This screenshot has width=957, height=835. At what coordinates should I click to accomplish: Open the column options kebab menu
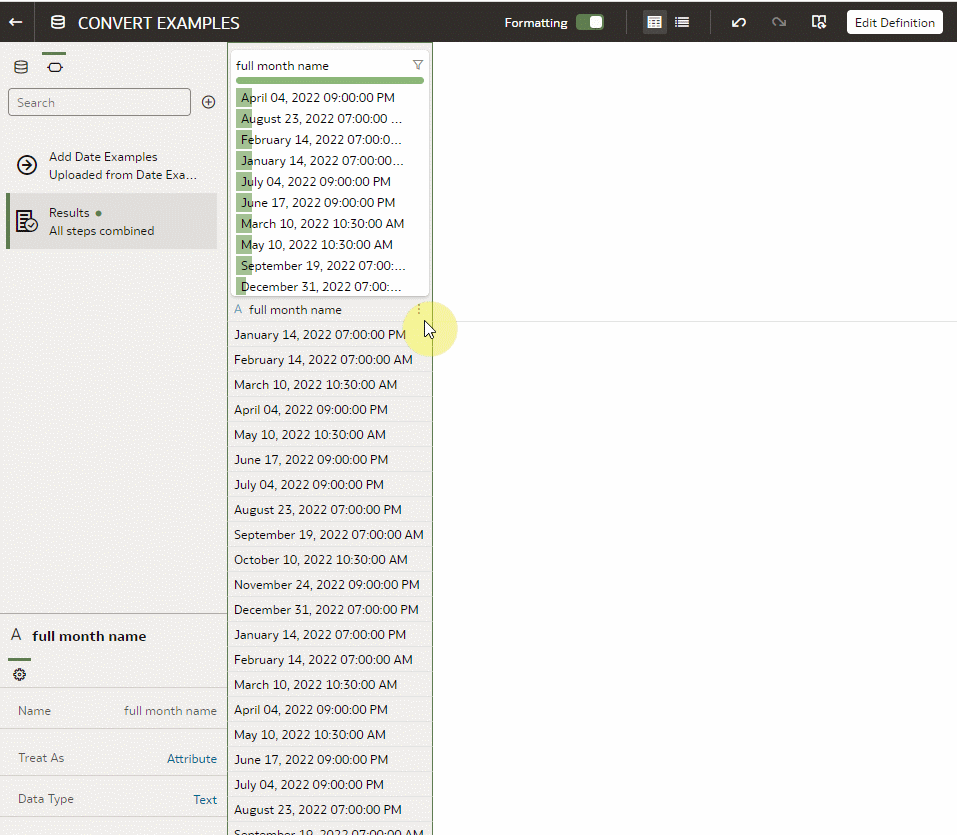coord(418,309)
